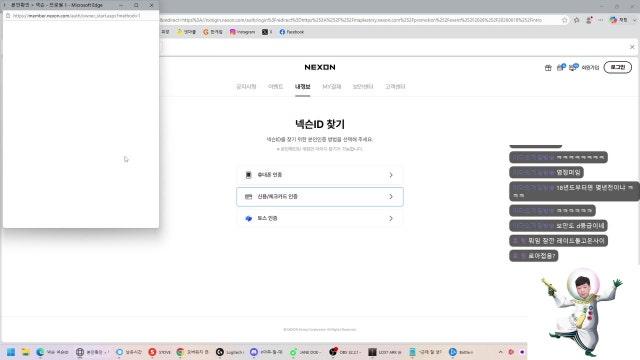Switch to the 공지사항 tab
The width and height of the screenshot is (640, 360).
pyautogui.click(x=246, y=87)
